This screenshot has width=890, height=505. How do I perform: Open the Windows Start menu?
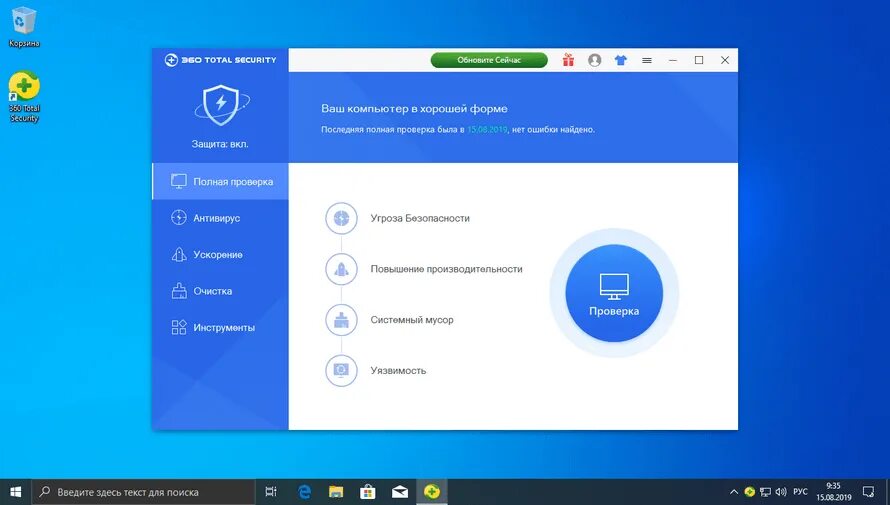pos(15,492)
